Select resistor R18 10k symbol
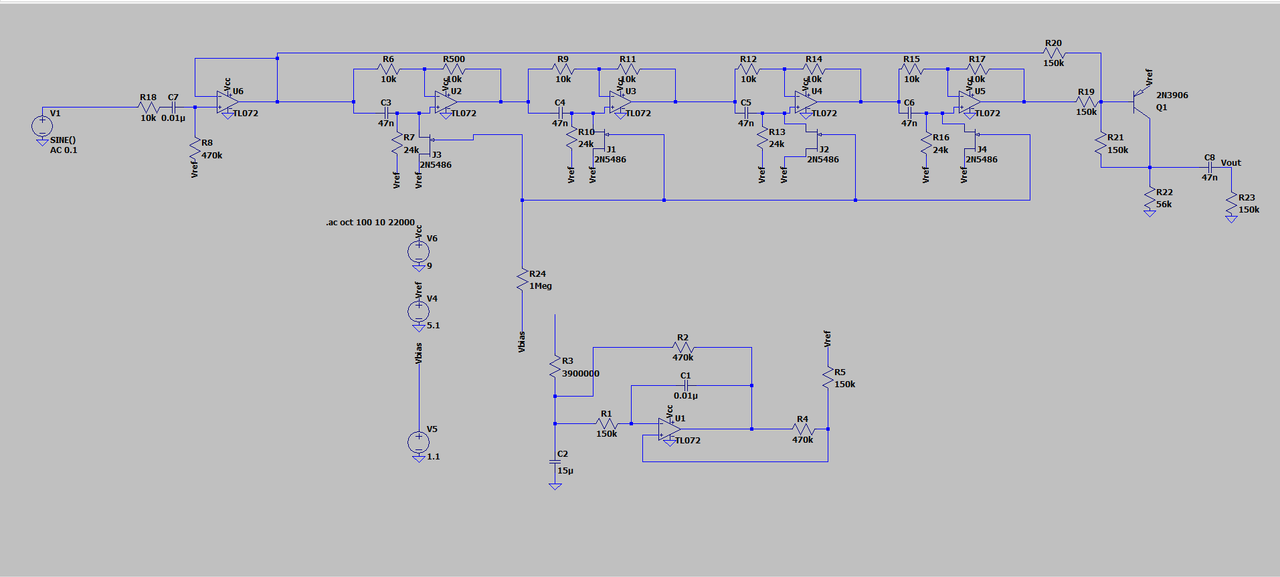Viewport: 1280px width, 577px height. coord(148,106)
